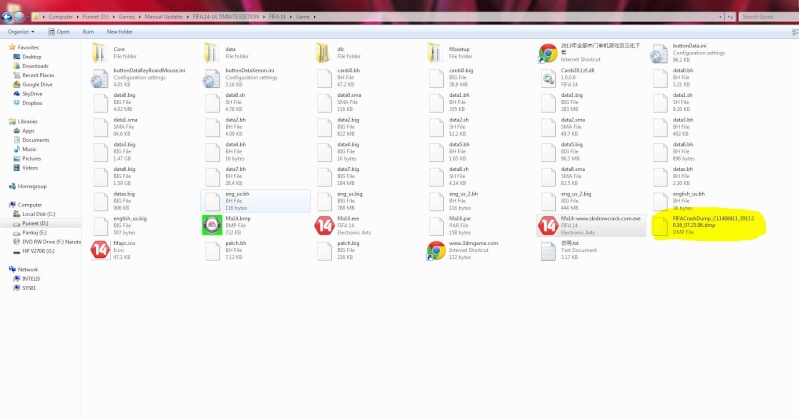Image resolution: width=799 pixels, height=419 pixels.
Task: Open Dropbox in the sidebar
Action: pyautogui.click(x=32, y=103)
